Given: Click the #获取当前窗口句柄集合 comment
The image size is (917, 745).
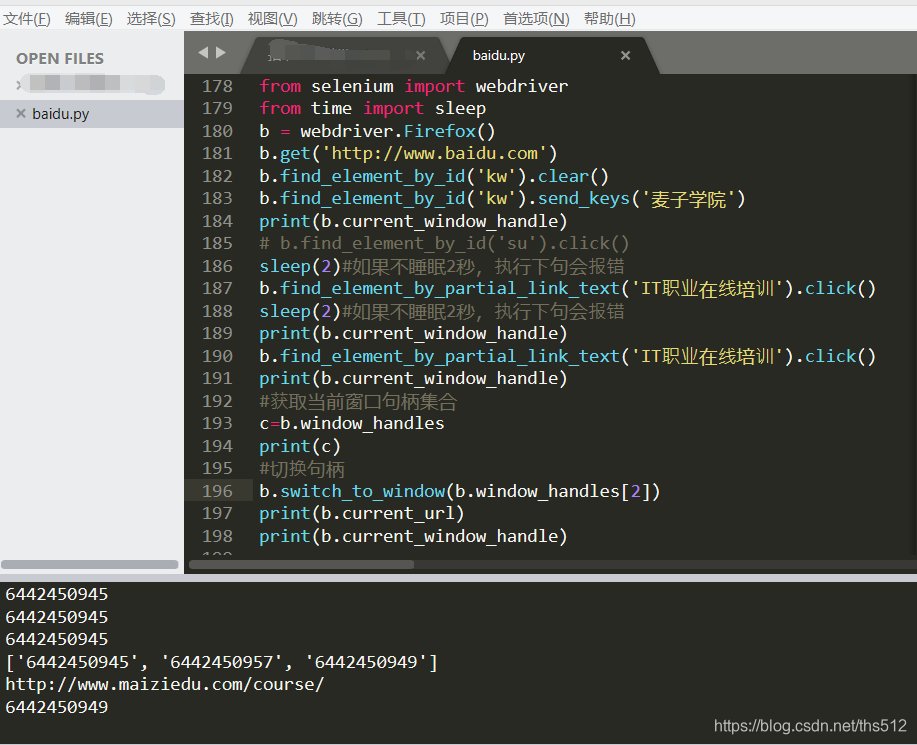Looking at the screenshot, I should pos(358,402).
